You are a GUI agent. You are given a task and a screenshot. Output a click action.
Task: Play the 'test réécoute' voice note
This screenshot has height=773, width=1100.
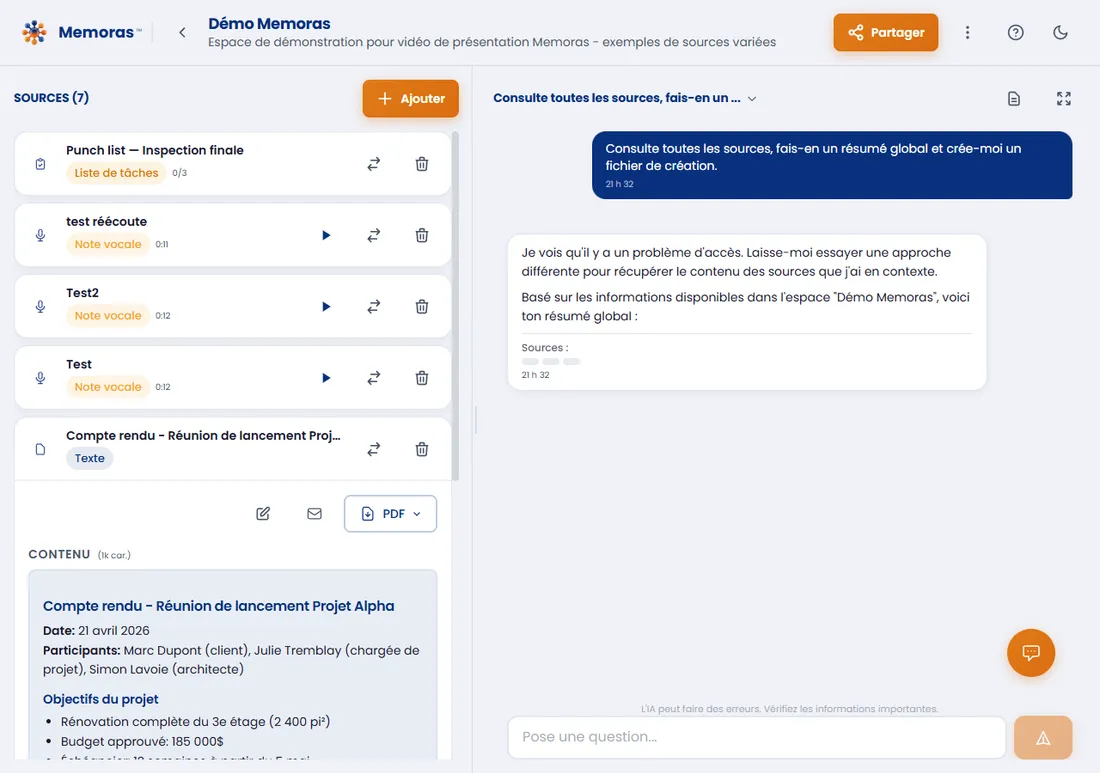click(326, 236)
